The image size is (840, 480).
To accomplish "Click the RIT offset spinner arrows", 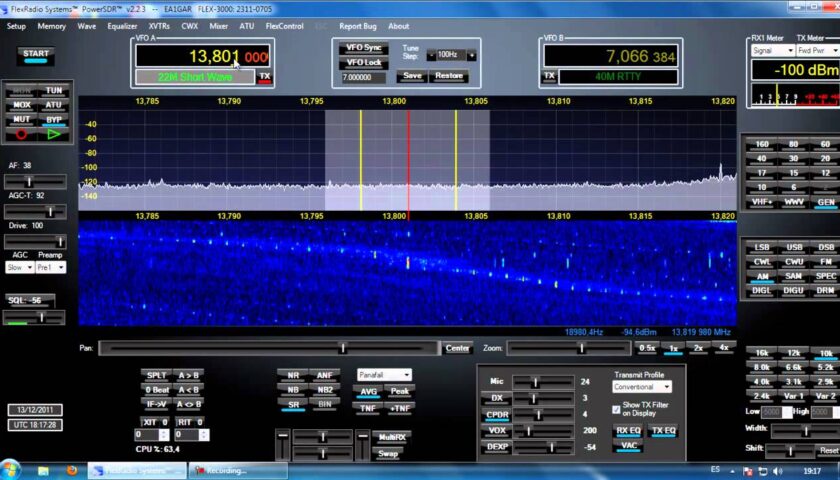I will click(204, 435).
